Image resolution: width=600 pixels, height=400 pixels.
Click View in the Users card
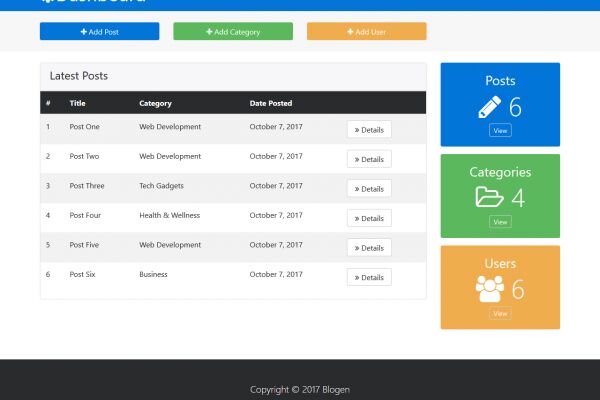[x=500, y=313]
